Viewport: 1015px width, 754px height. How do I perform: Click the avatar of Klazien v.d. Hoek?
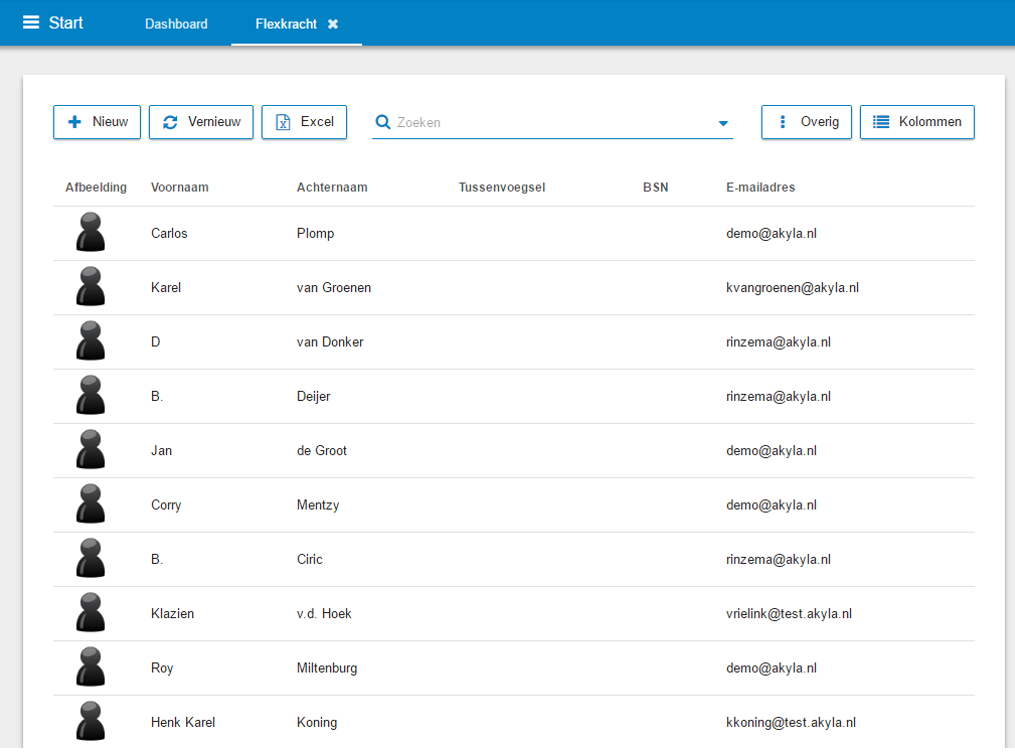click(91, 612)
